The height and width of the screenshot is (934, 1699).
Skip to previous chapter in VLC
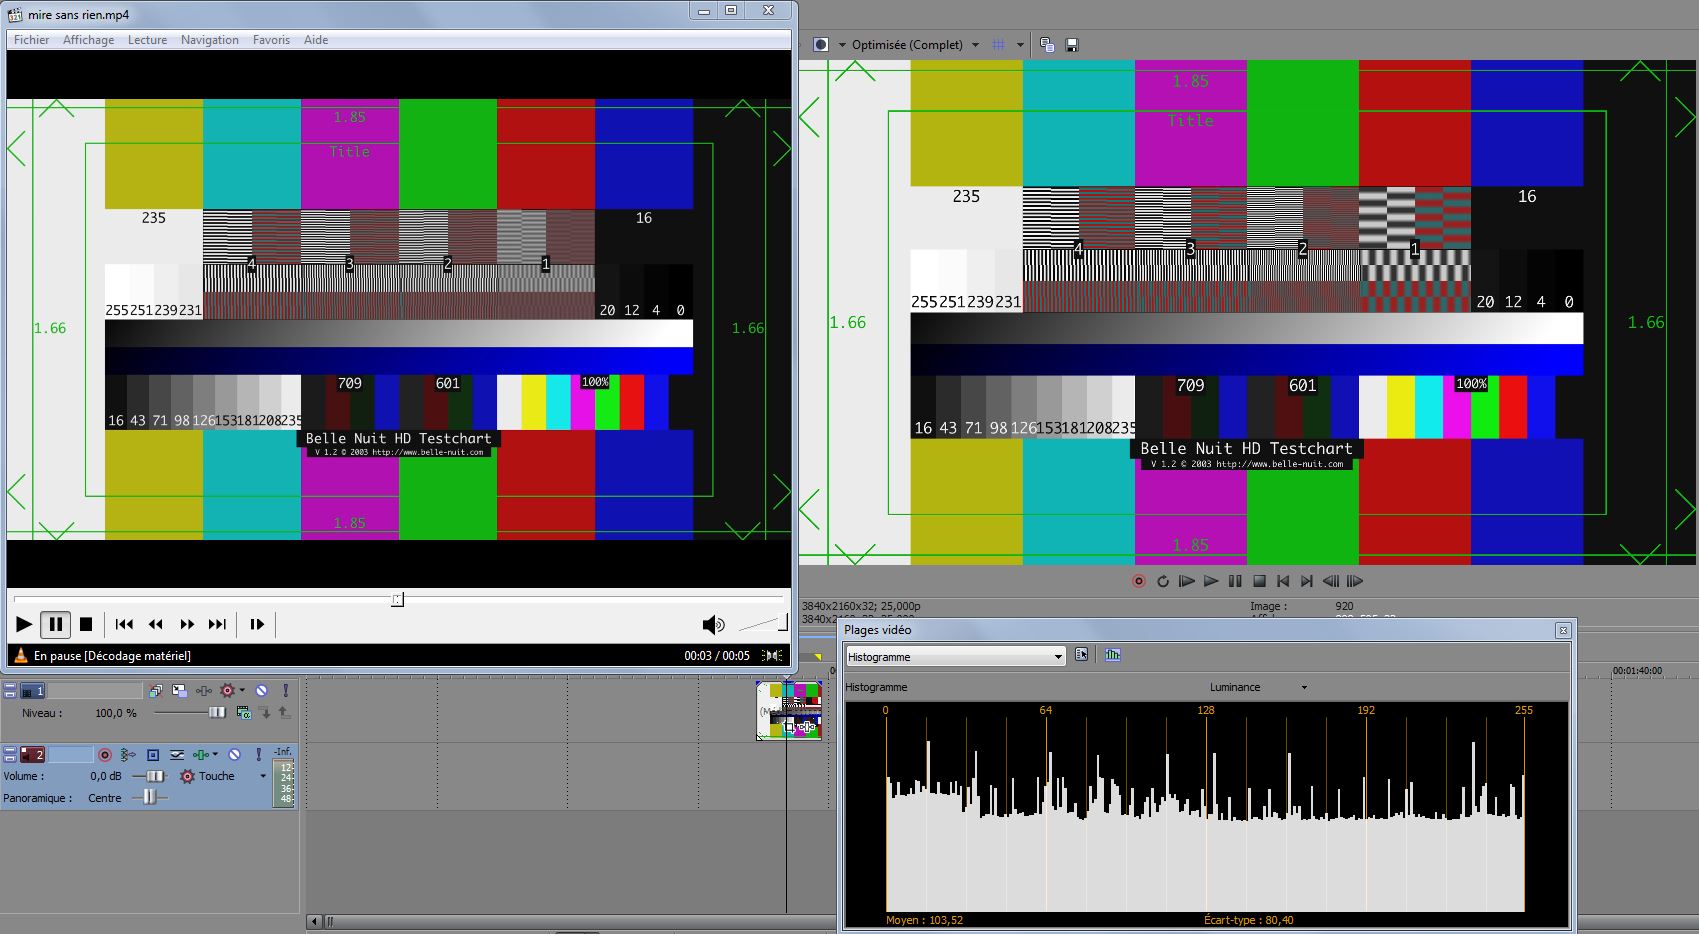[124, 624]
